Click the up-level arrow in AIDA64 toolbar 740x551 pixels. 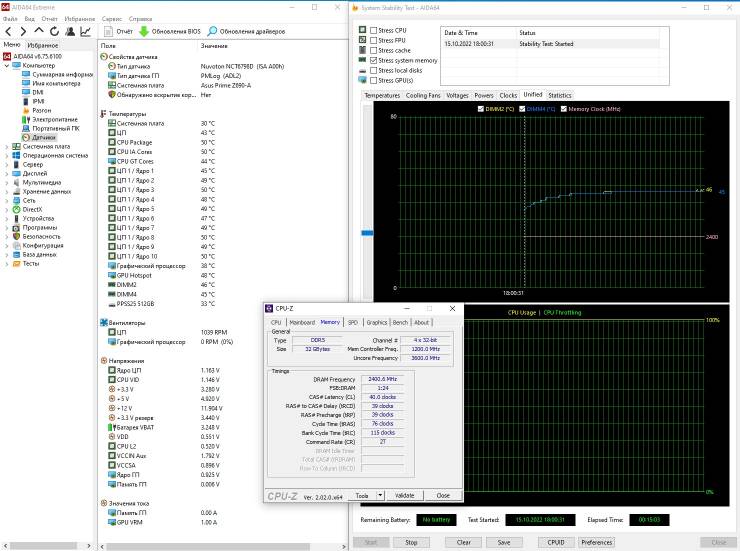[x=39, y=31]
